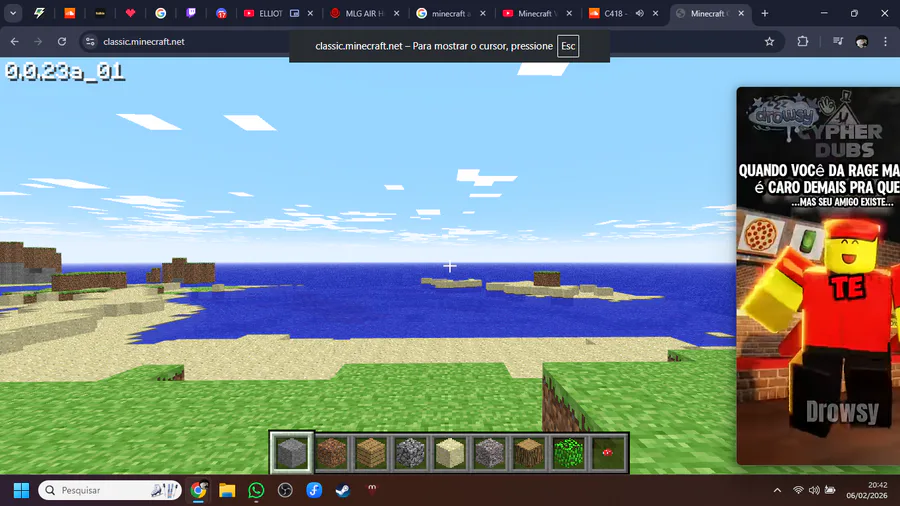Select the gravel block in hotbar

point(489,452)
